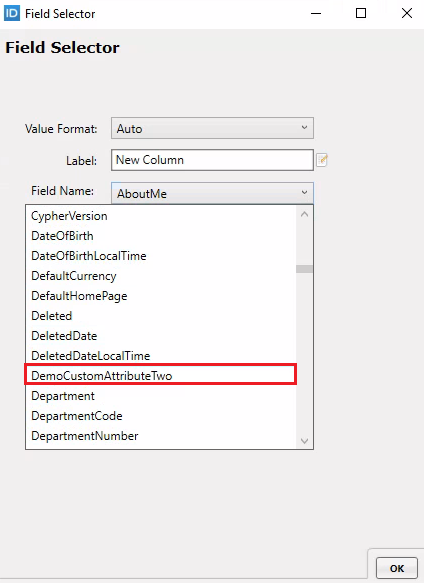Image resolution: width=424 pixels, height=583 pixels.
Task: Choose the DepartmentNumber option
Action: pyautogui.click(x=161, y=436)
